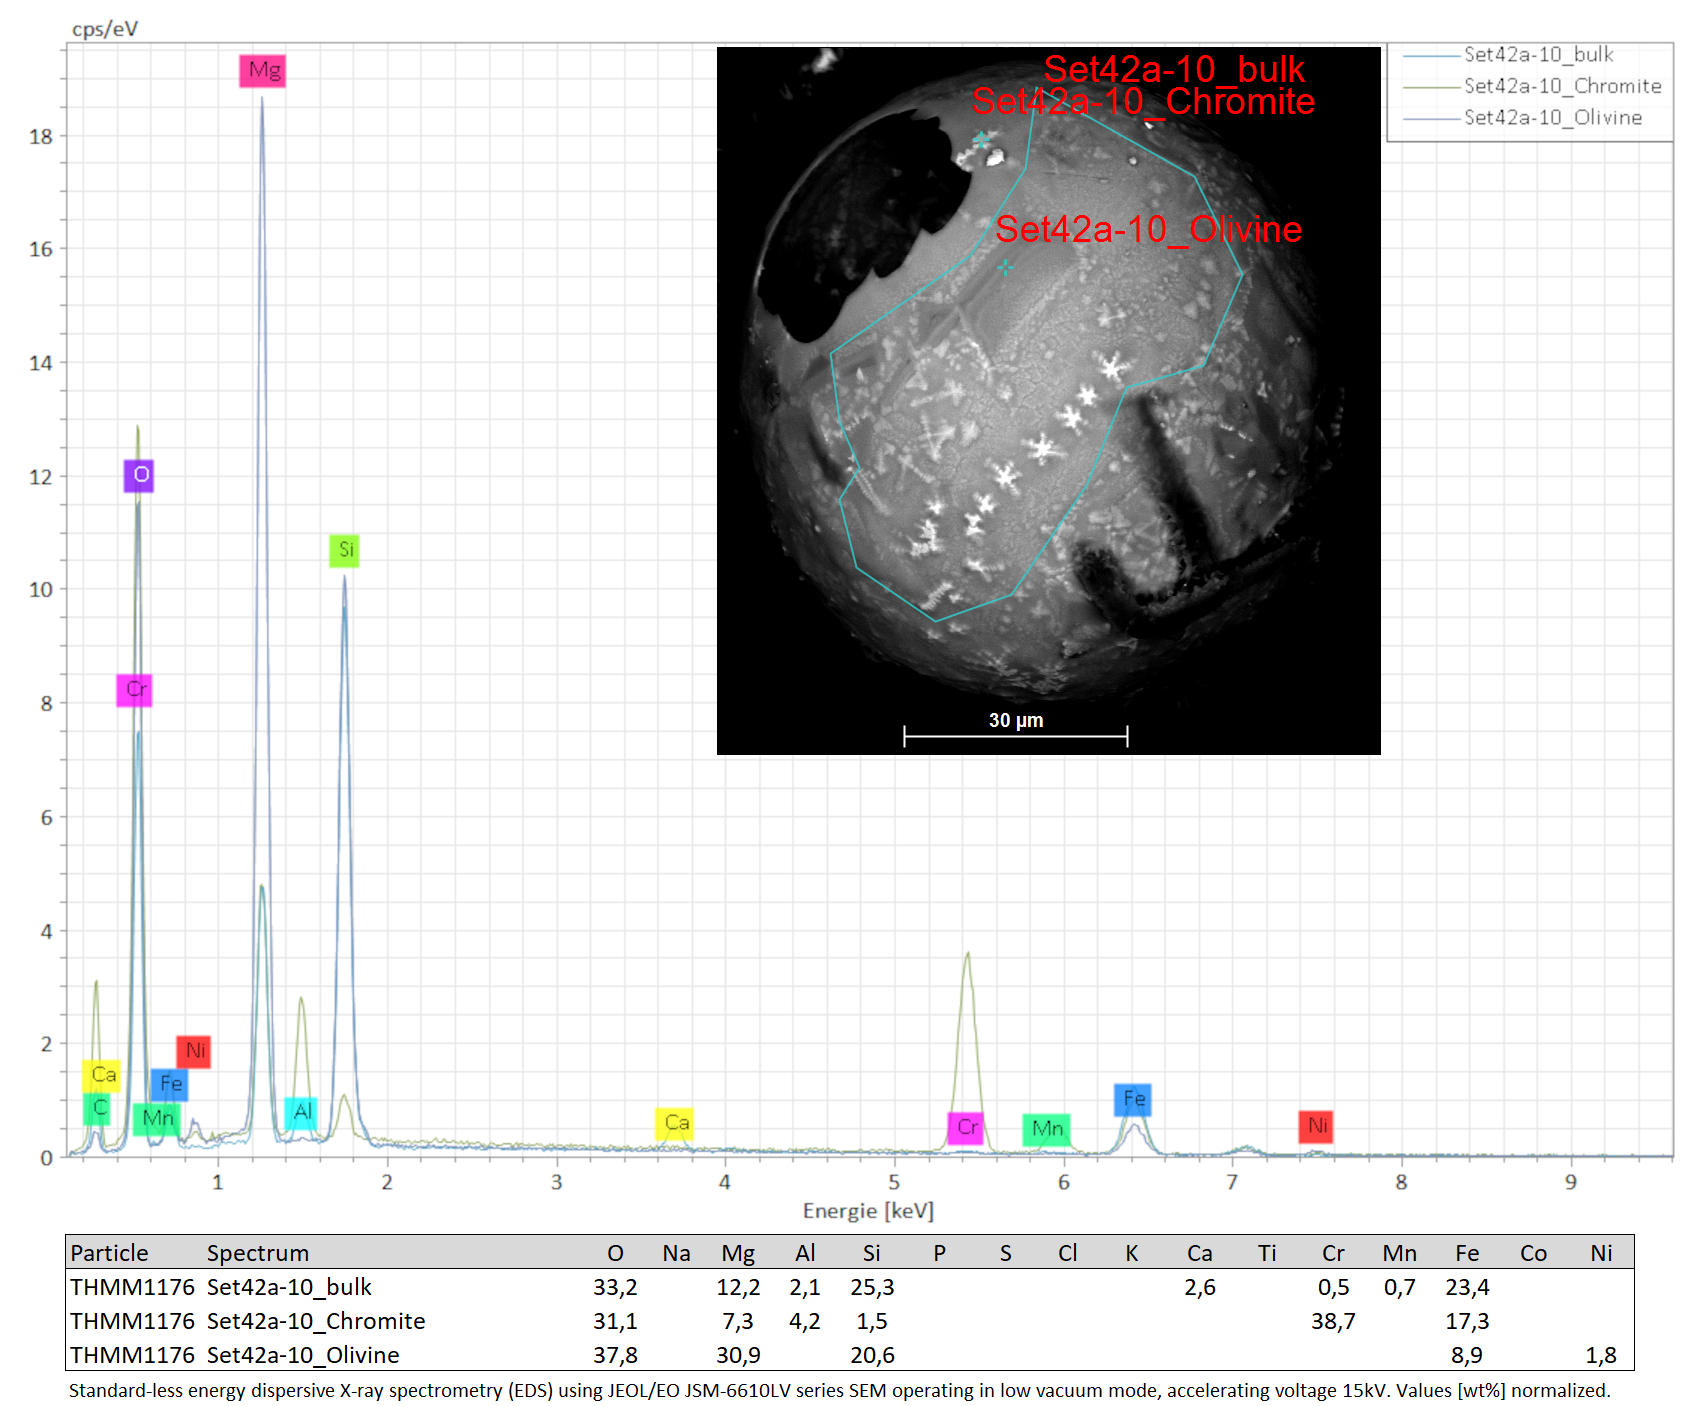1697x1406 pixels.
Task: Click the green Mn label near 6 keV
Action: coord(1046,1129)
